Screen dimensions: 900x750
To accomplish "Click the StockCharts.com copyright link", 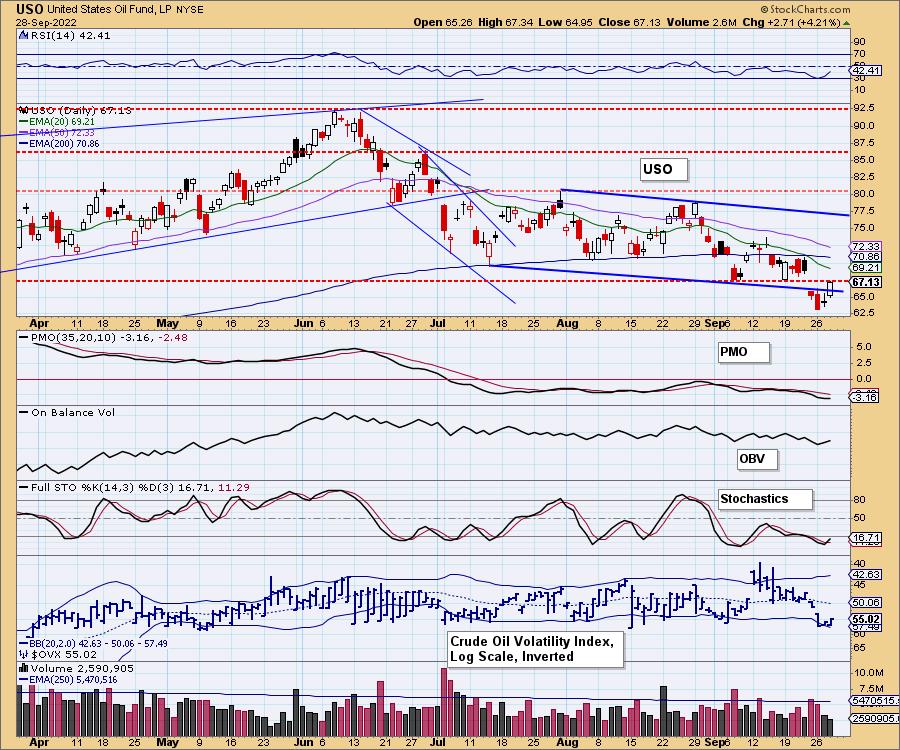I will coord(805,9).
